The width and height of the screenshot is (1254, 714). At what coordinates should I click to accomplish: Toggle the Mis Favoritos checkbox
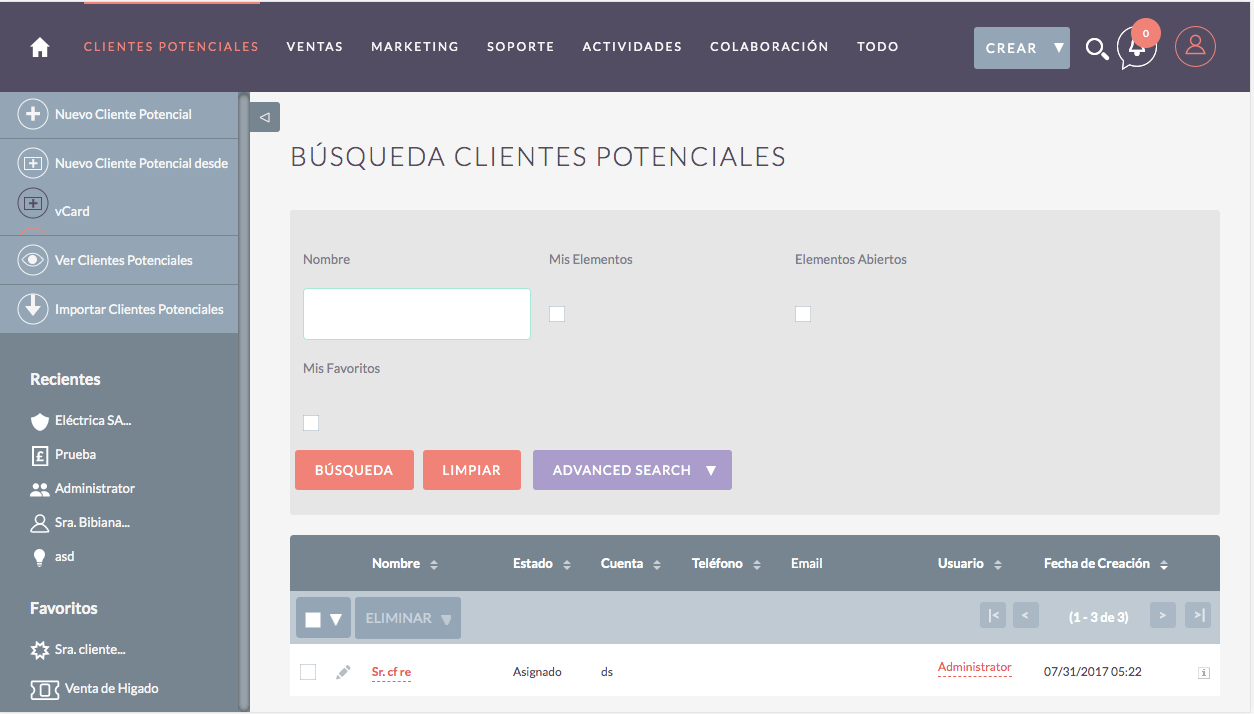(x=311, y=423)
